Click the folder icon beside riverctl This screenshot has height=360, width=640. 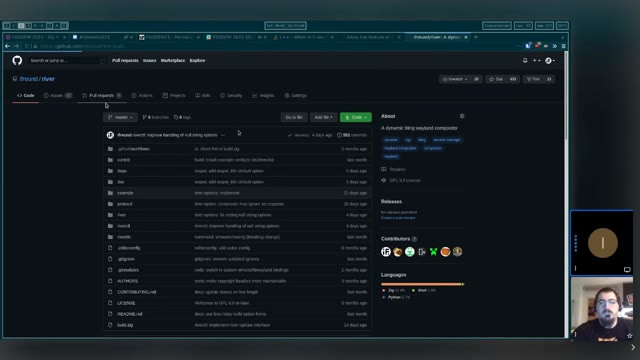pyautogui.click(x=110, y=226)
